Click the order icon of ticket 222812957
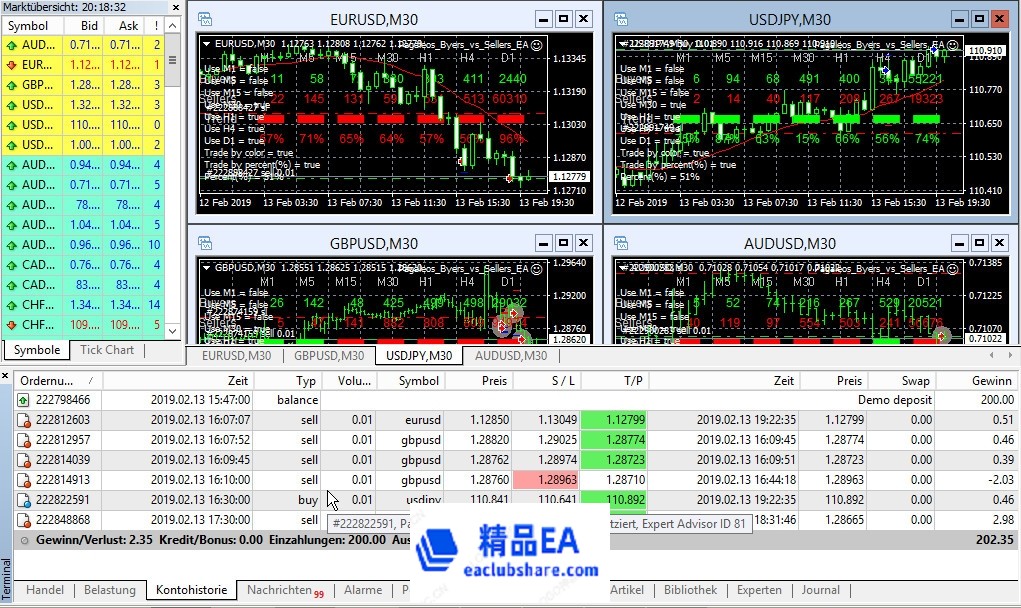1021x608 pixels. [x=24, y=441]
